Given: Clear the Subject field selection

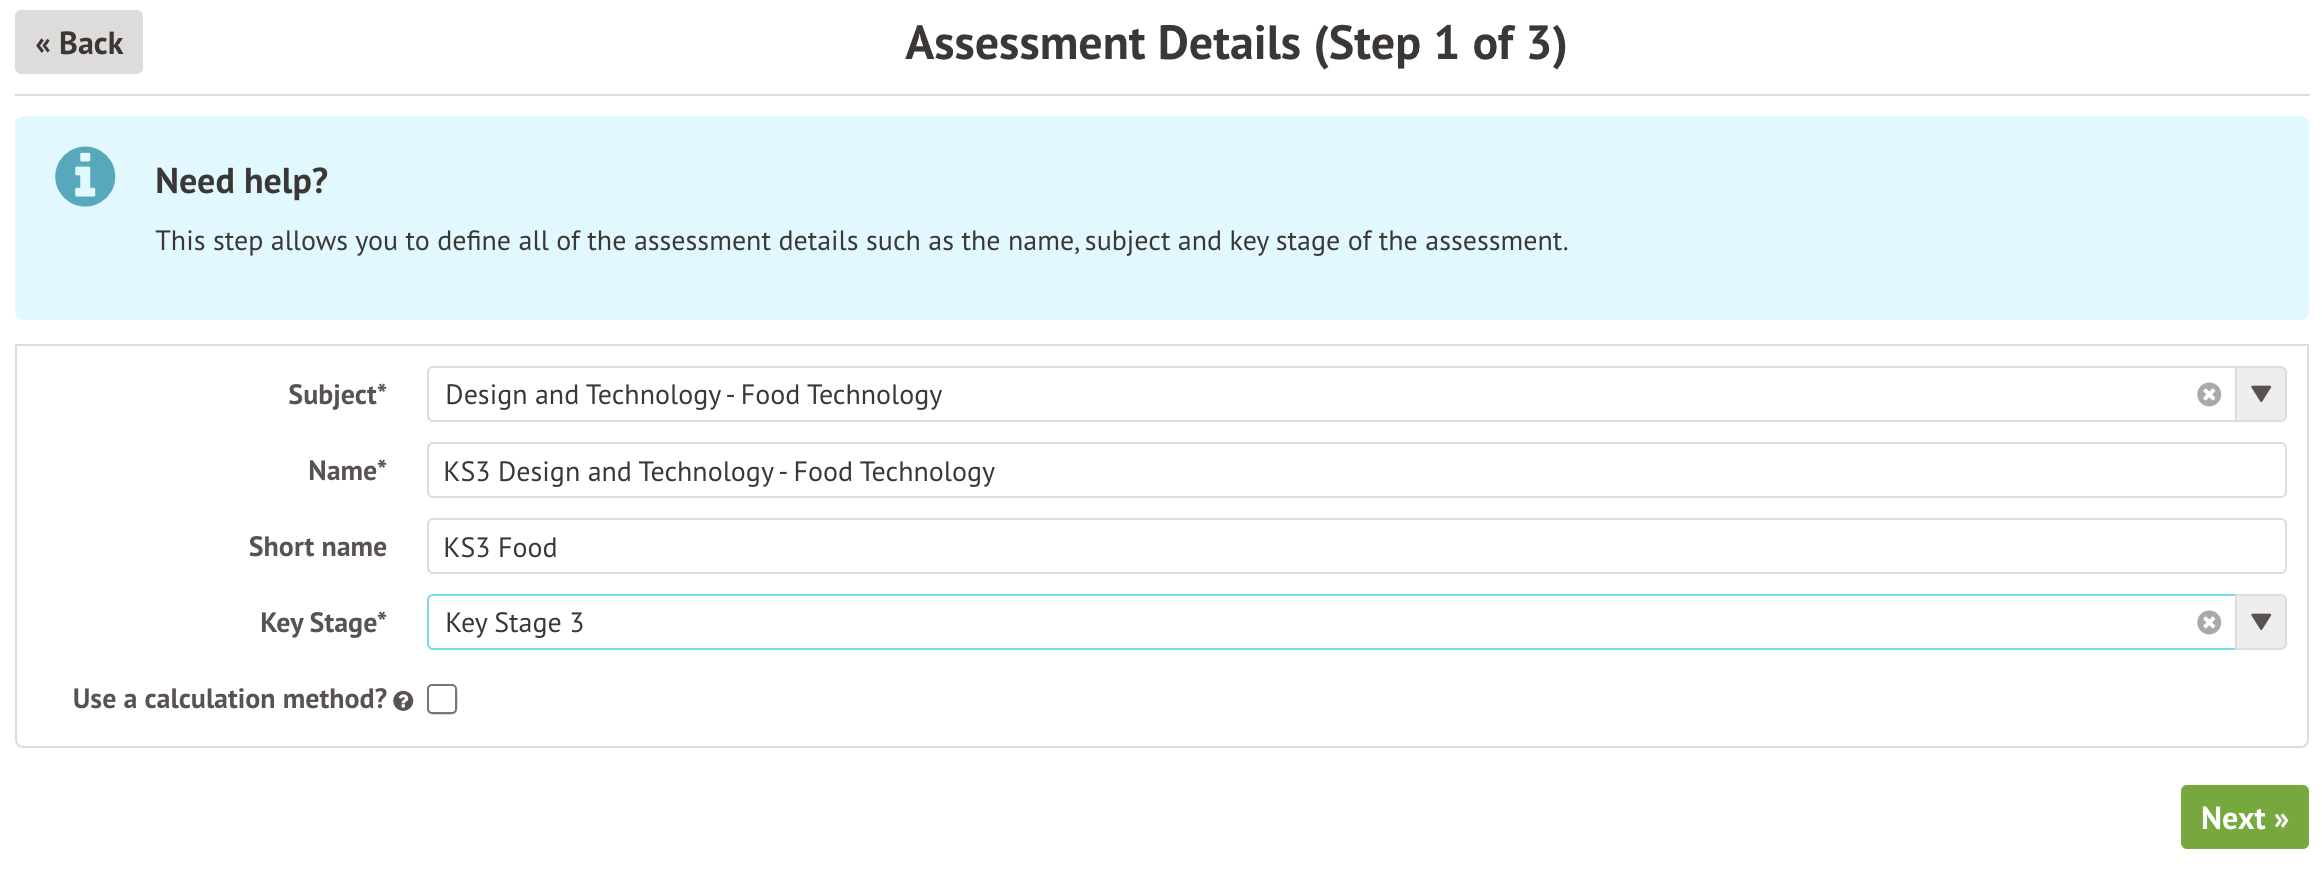Looking at the screenshot, I should point(2209,395).
